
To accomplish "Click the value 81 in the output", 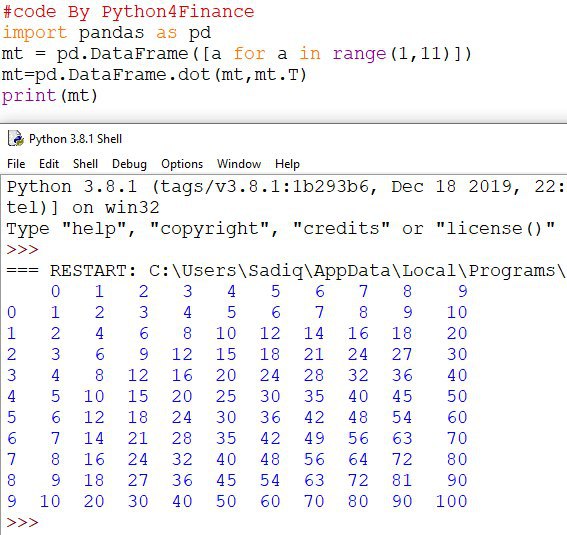I will pos(402,480).
